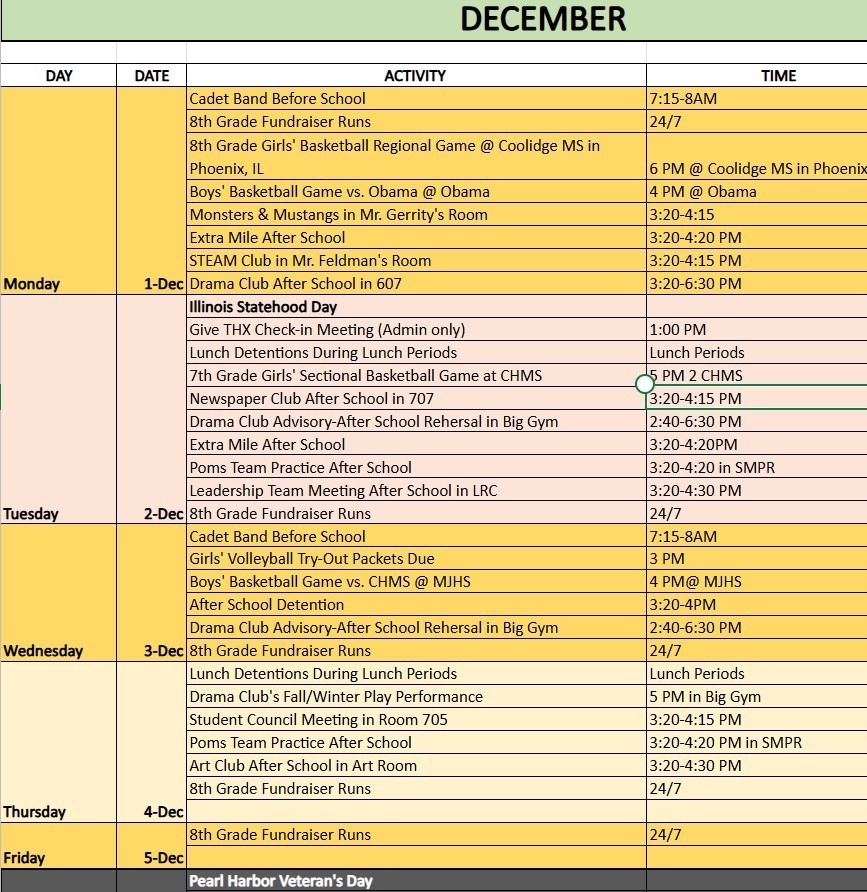Click the Art Club After School cell
This screenshot has height=892, width=867.
(x=415, y=766)
